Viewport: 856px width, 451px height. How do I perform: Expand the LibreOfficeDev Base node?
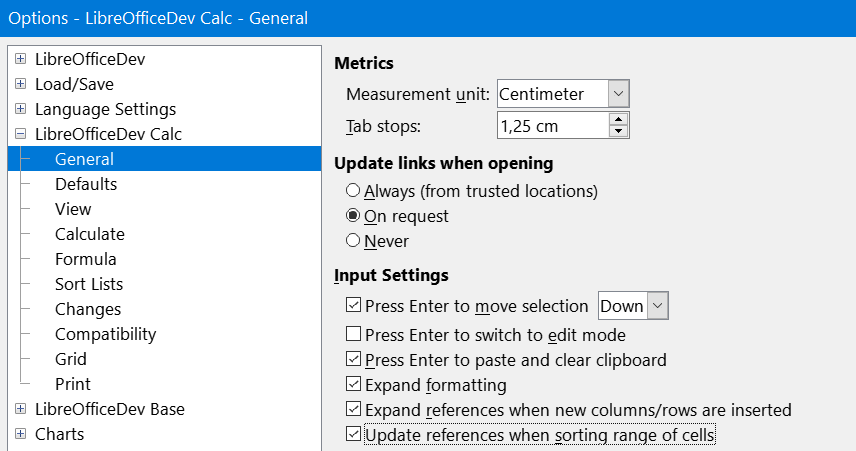coord(20,409)
